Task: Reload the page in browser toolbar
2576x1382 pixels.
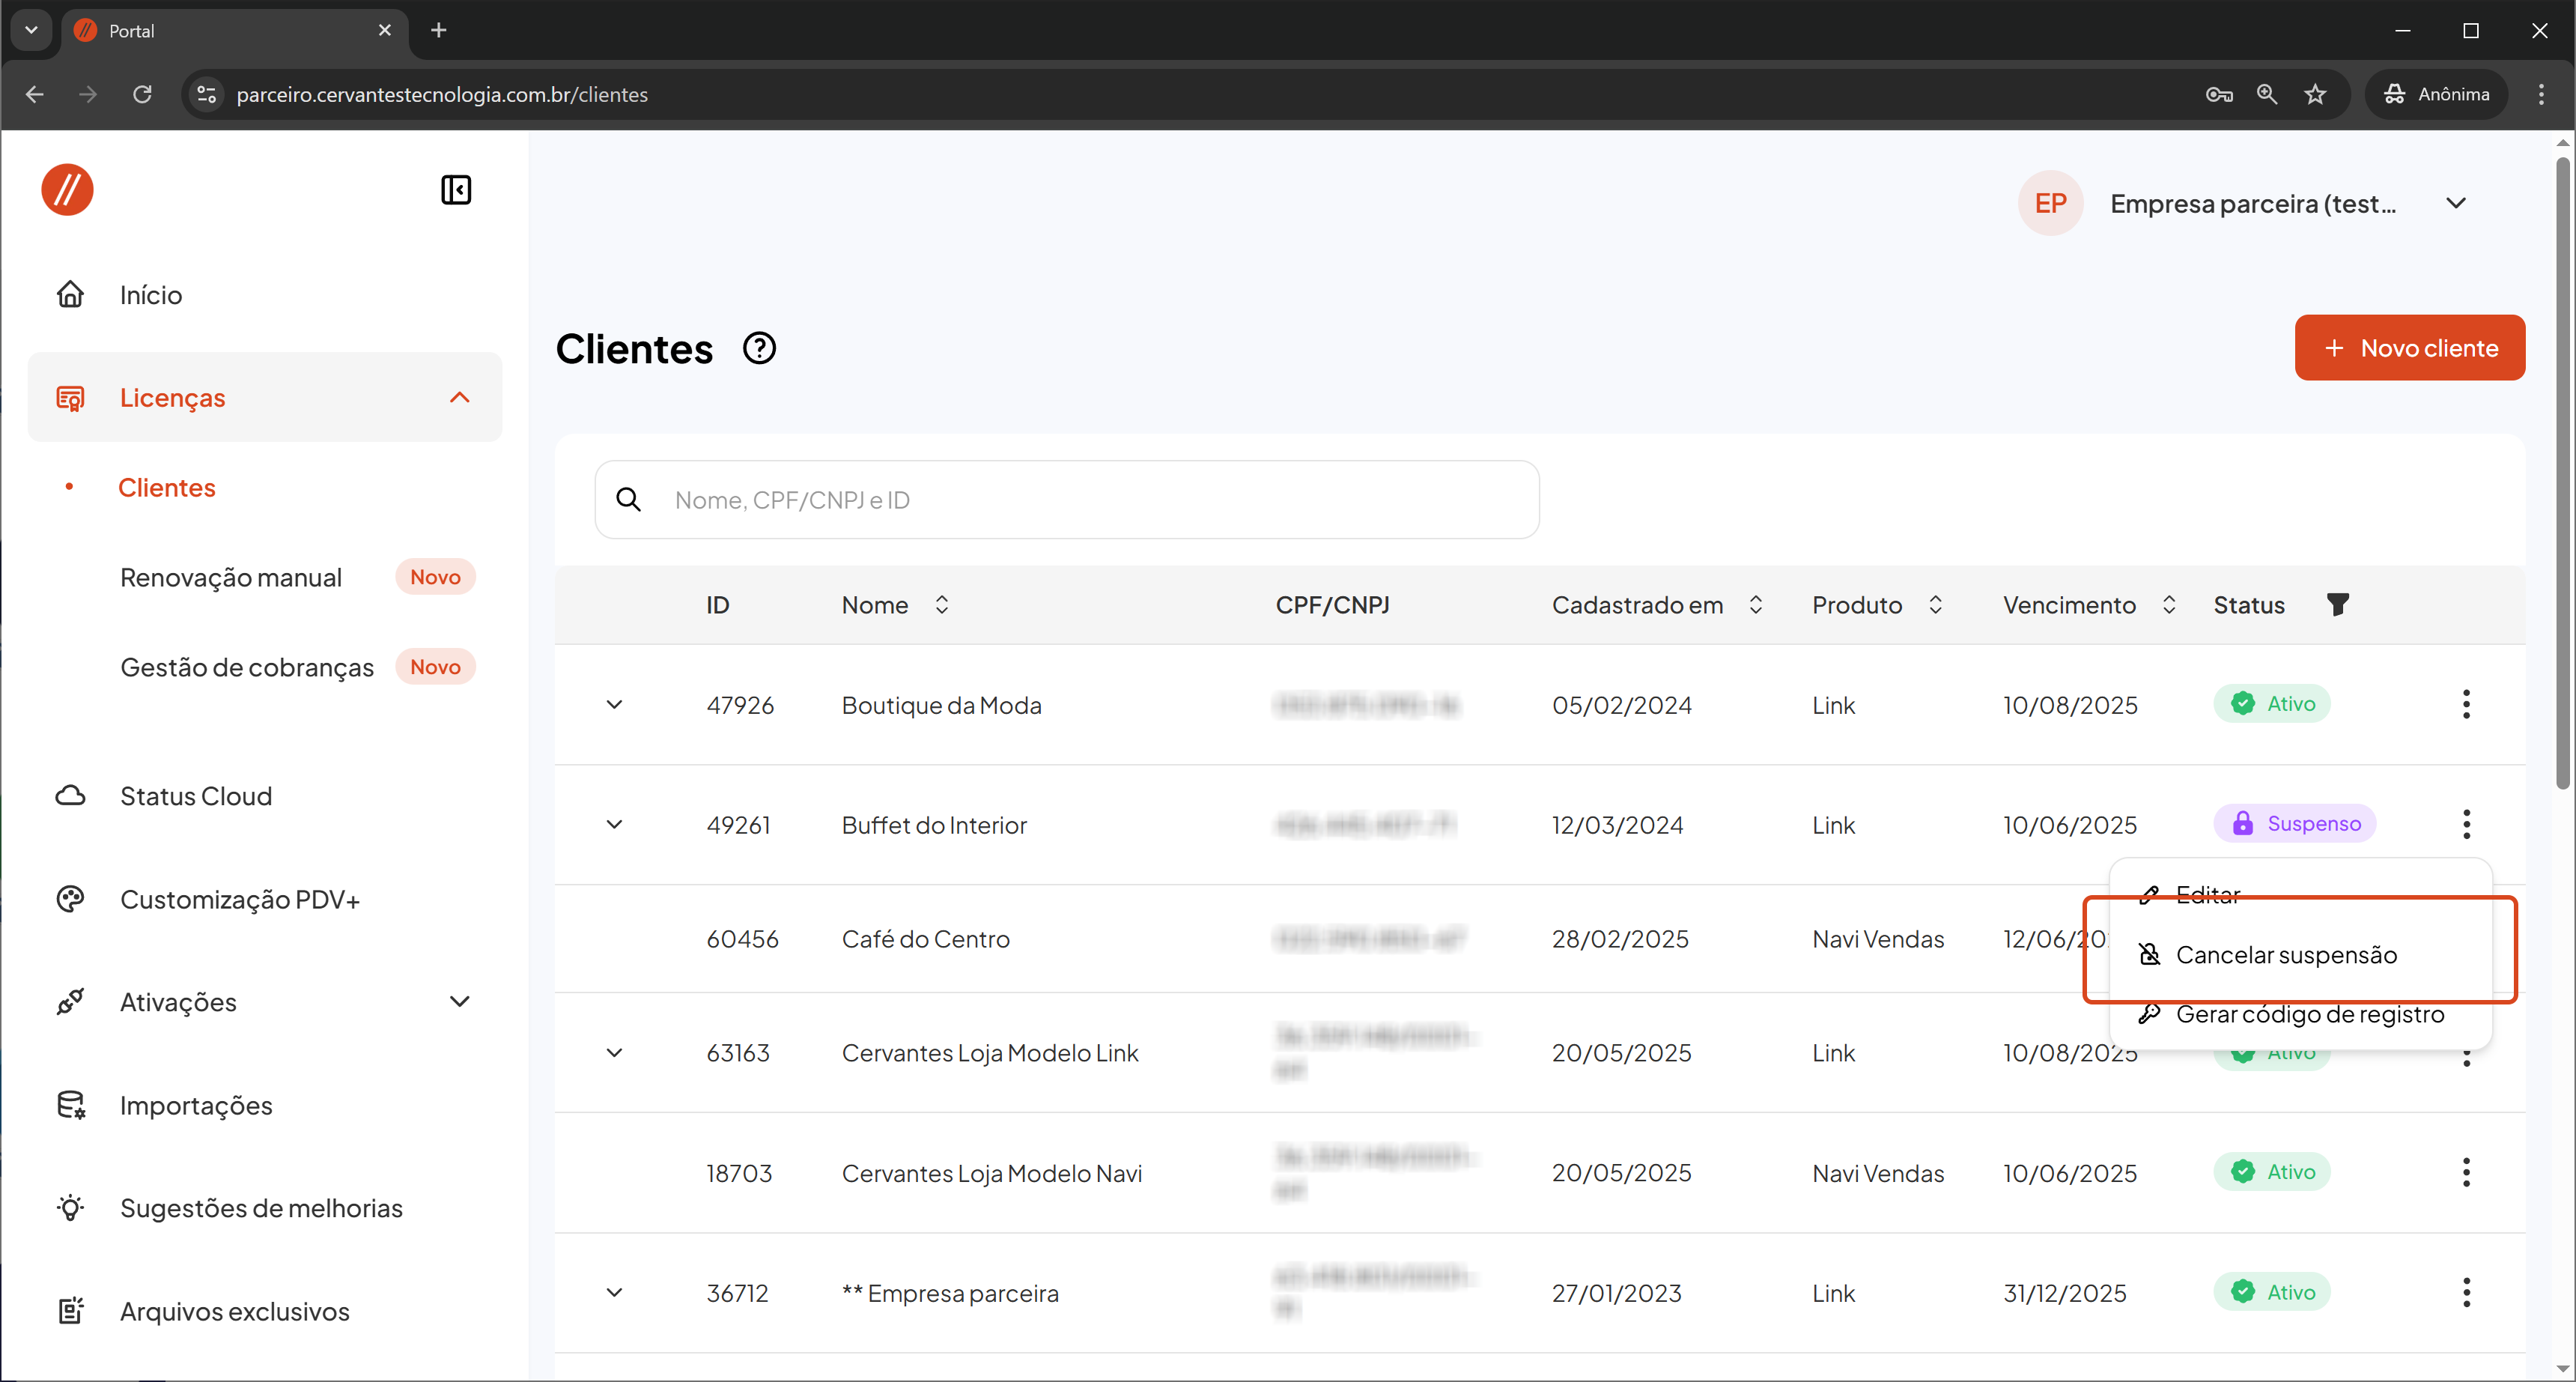Action: click(x=142, y=94)
